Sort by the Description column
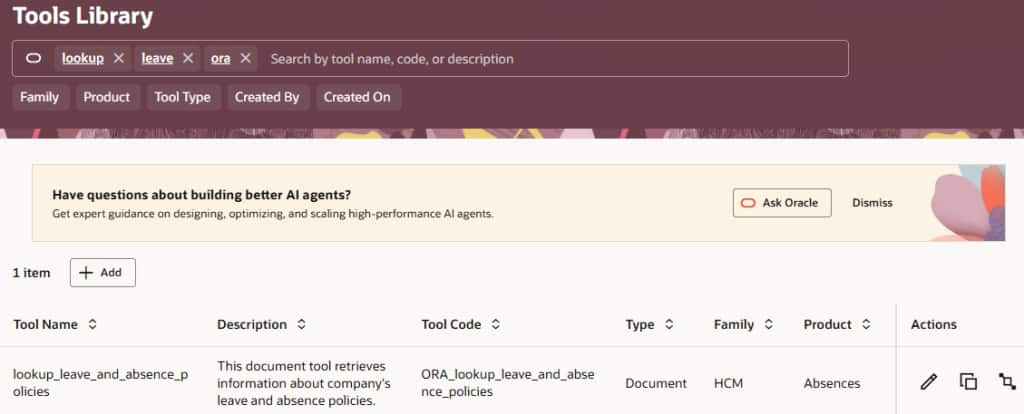1024x414 pixels. [301, 325]
